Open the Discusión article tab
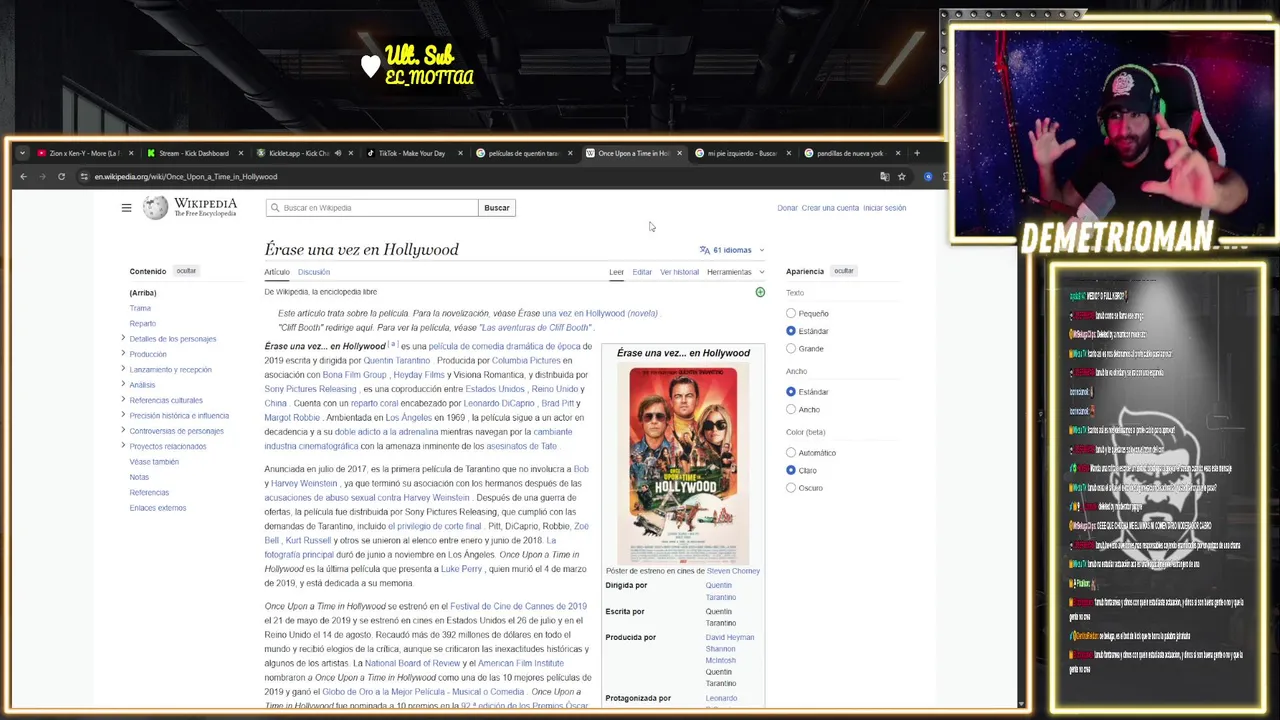This screenshot has width=1280, height=720. click(313, 272)
